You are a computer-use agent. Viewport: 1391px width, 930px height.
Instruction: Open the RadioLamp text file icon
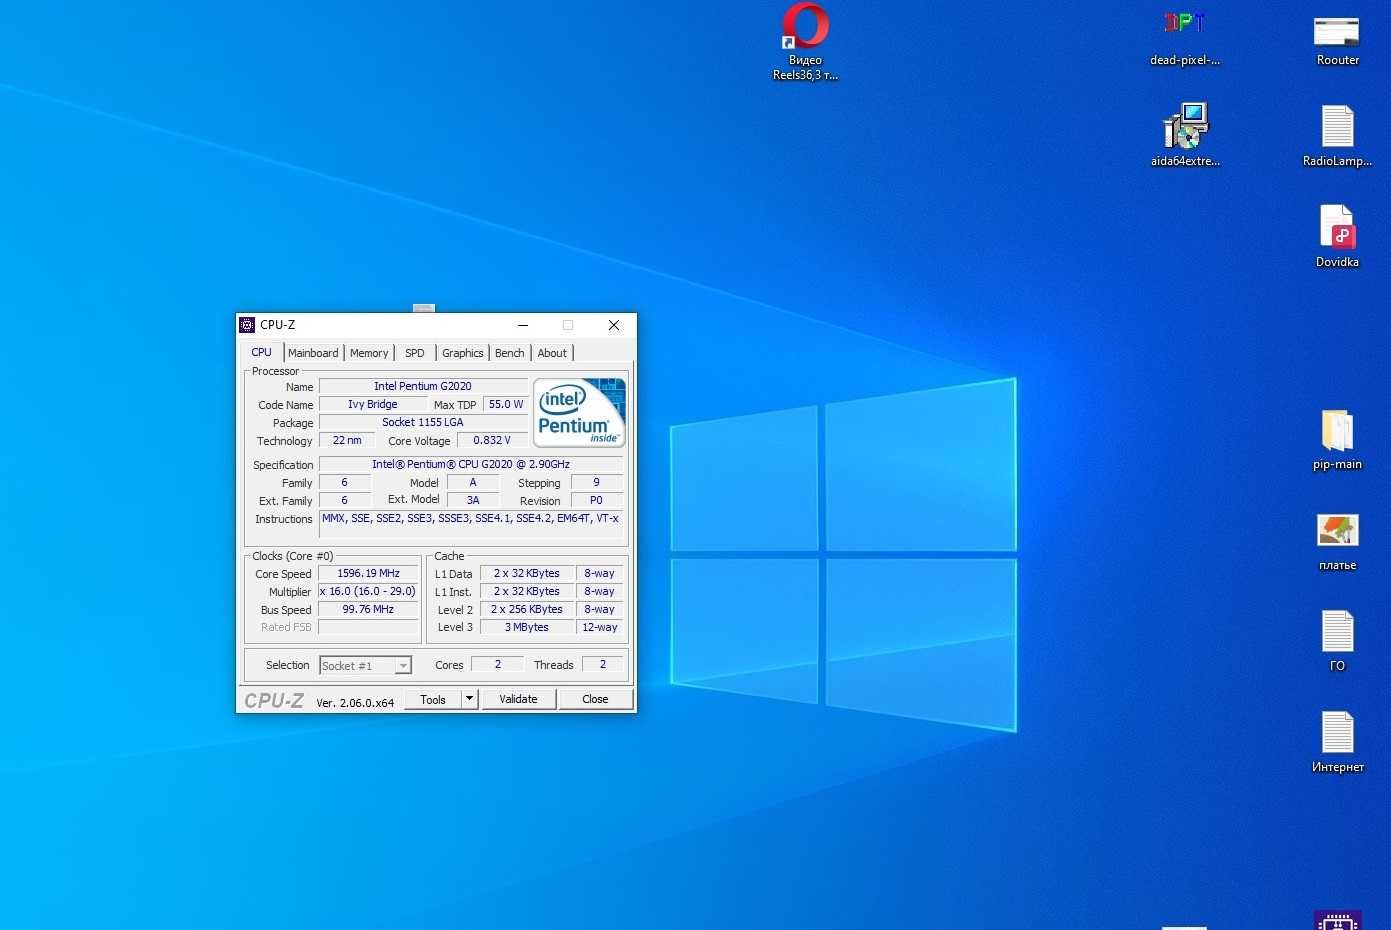click(x=1337, y=126)
